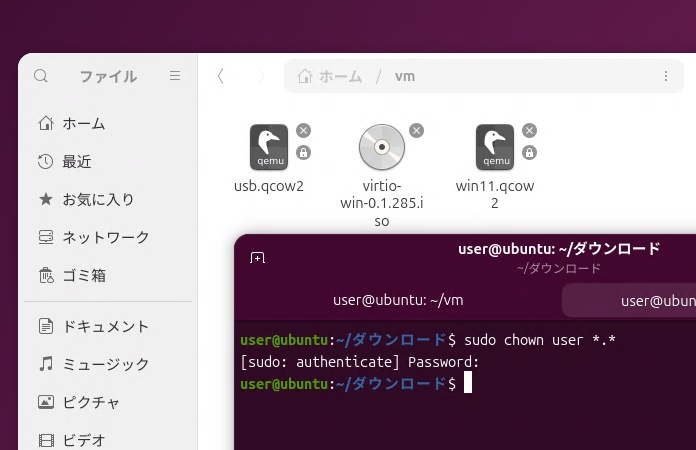Select the ホーム breadcrumb in path bar
Viewport: 696px width, 450px height.
click(330, 76)
